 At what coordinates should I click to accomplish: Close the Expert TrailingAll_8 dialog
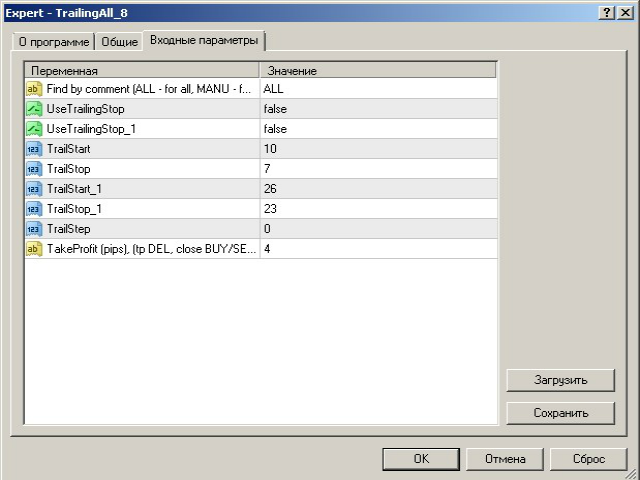click(x=625, y=13)
